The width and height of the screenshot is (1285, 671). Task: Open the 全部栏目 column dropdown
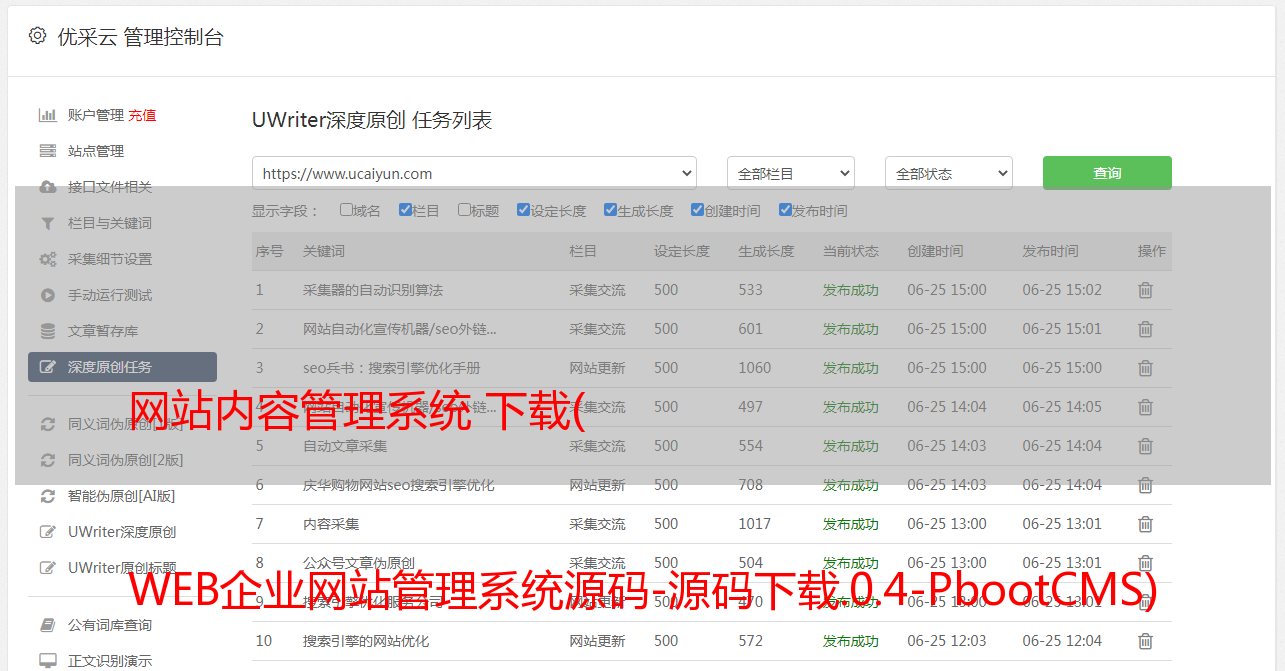(x=791, y=173)
